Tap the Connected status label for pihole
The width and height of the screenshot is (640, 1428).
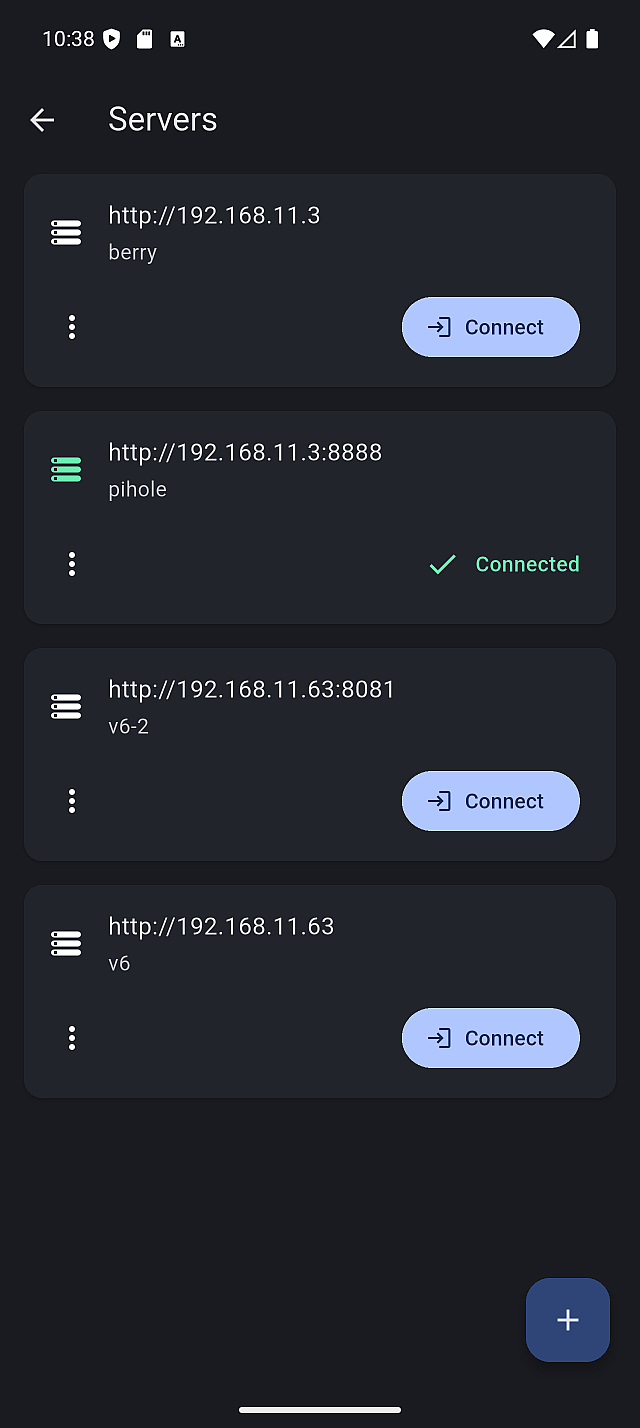527,565
